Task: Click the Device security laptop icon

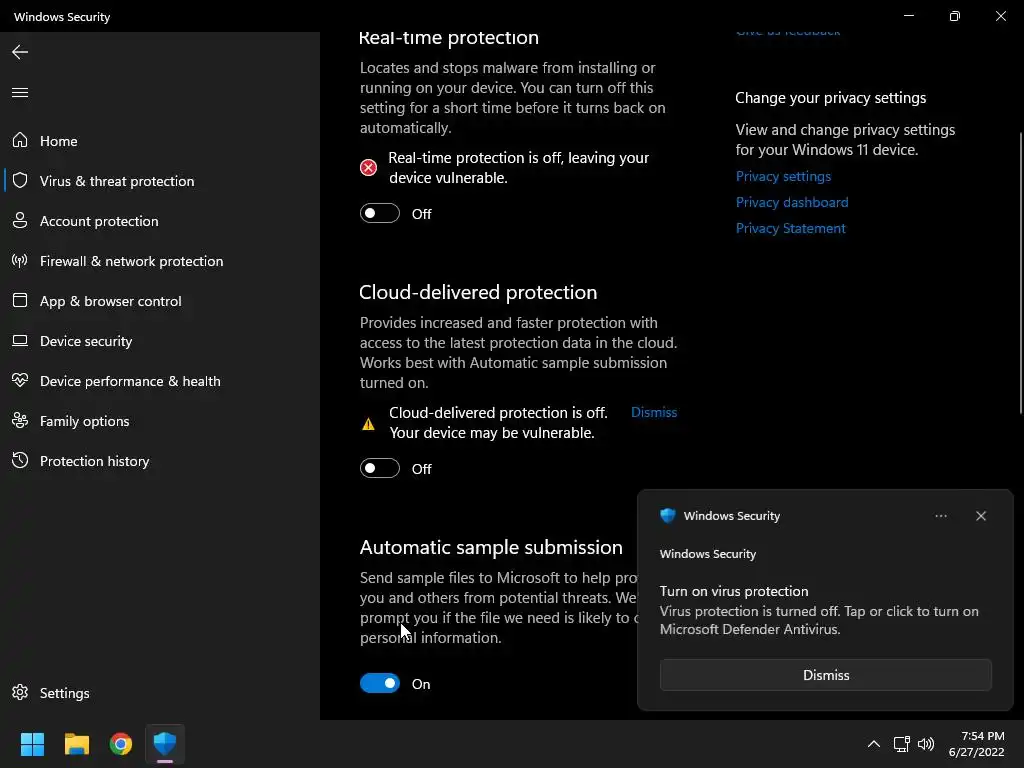Action: coord(20,341)
